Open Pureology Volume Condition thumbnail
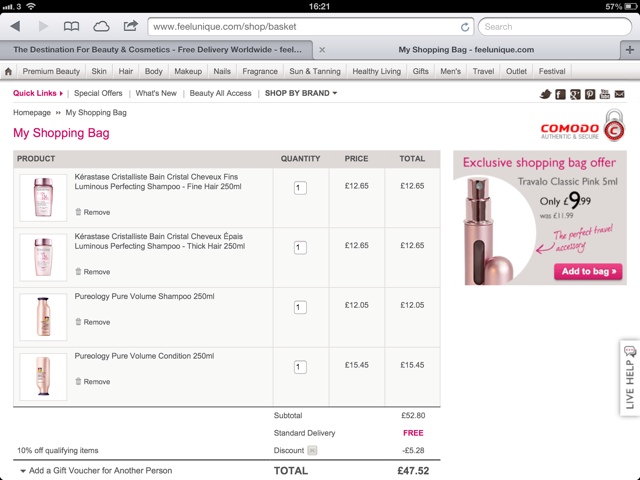This screenshot has width=640, height=480. click(x=43, y=377)
